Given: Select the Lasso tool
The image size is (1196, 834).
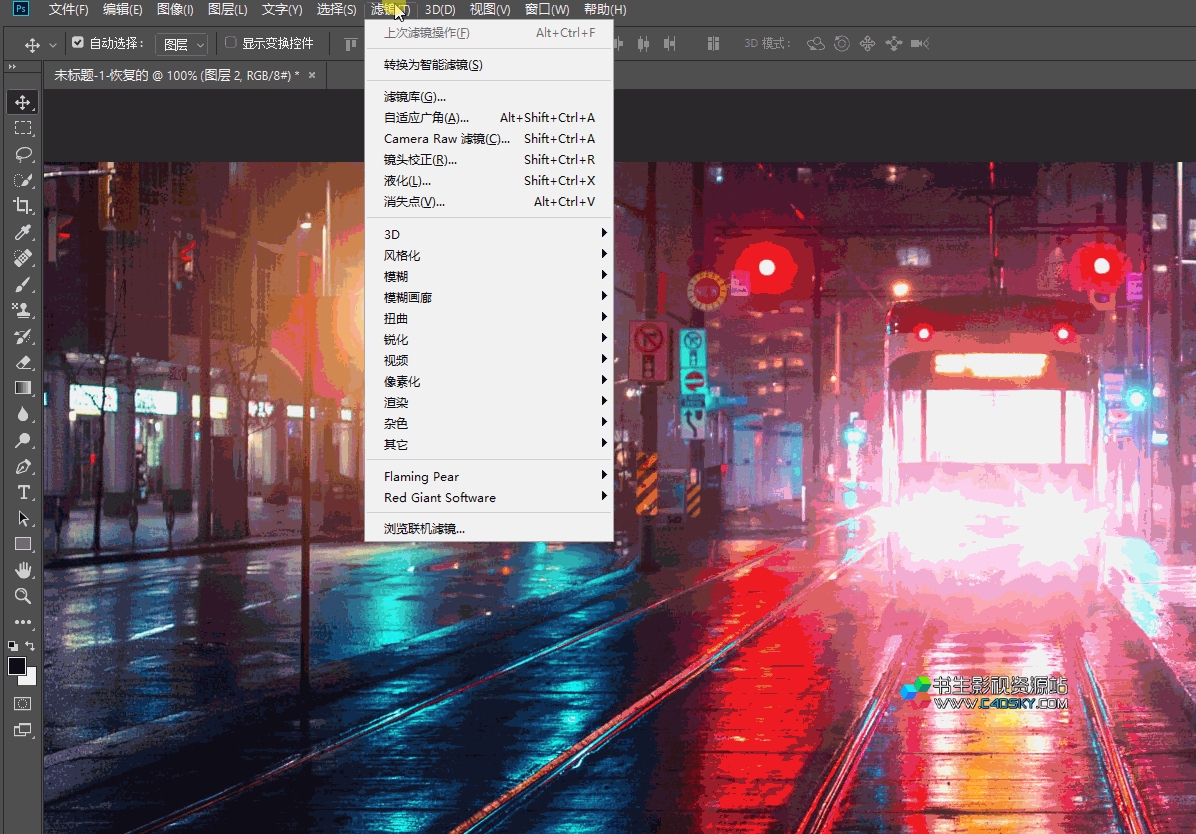Looking at the screenshot, I should (x=22, y=154).
